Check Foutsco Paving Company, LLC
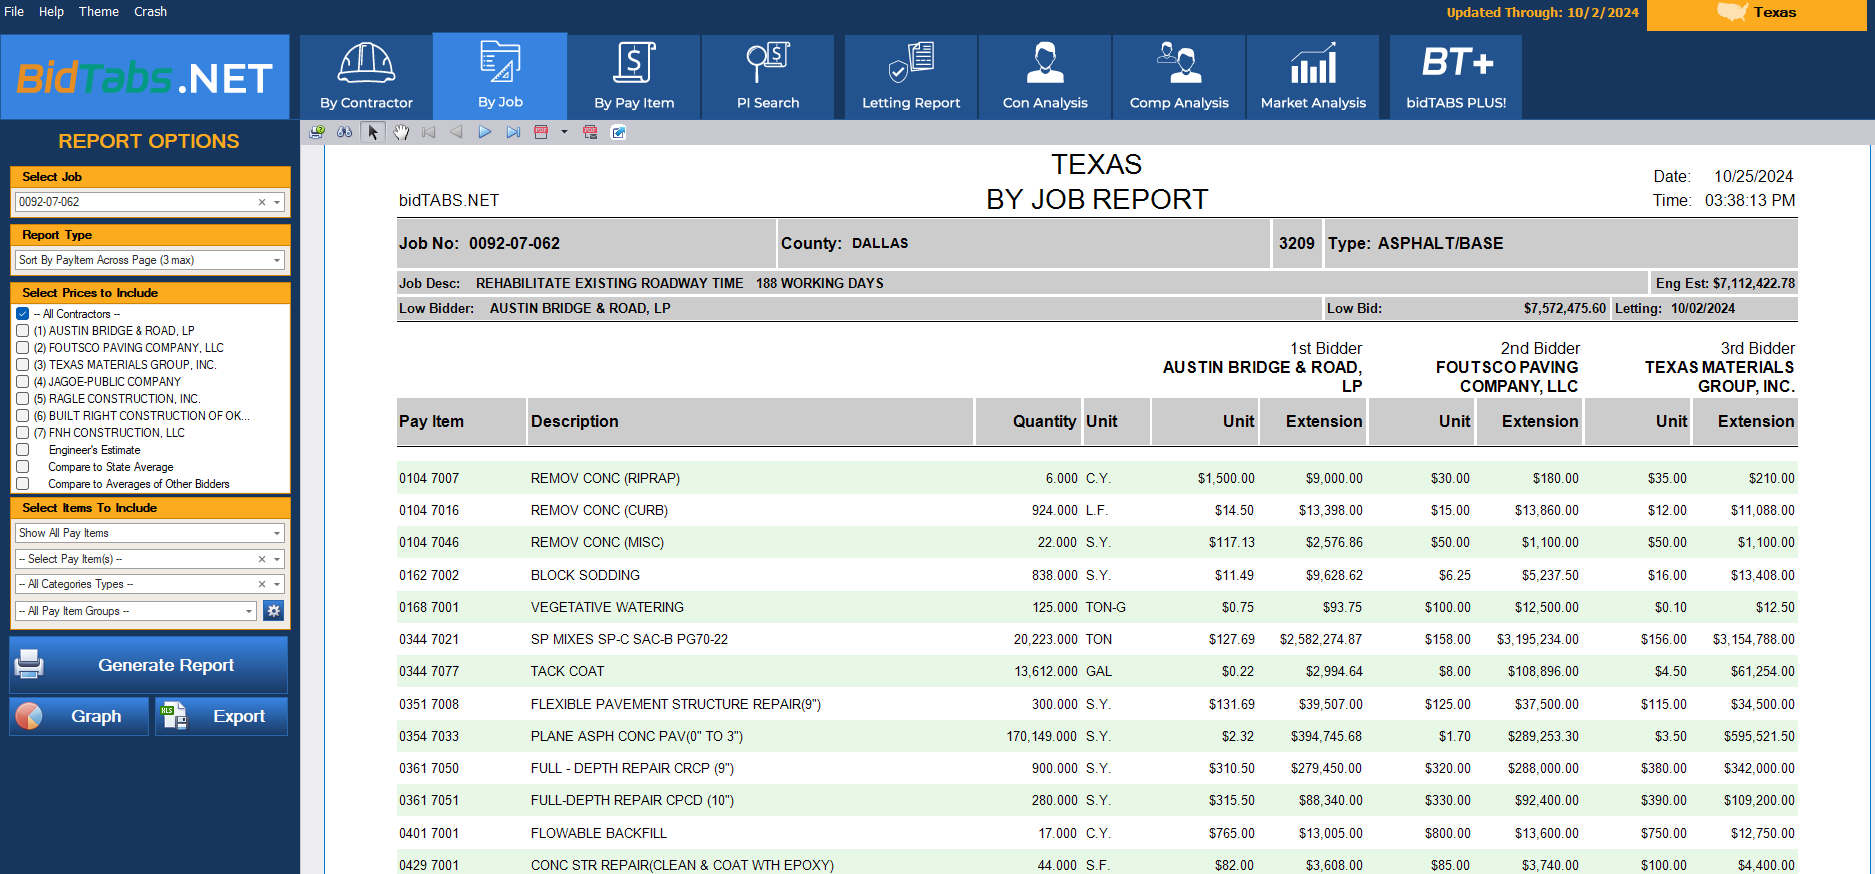This screenshot has height=874, width=1875. tap(22, 348)
